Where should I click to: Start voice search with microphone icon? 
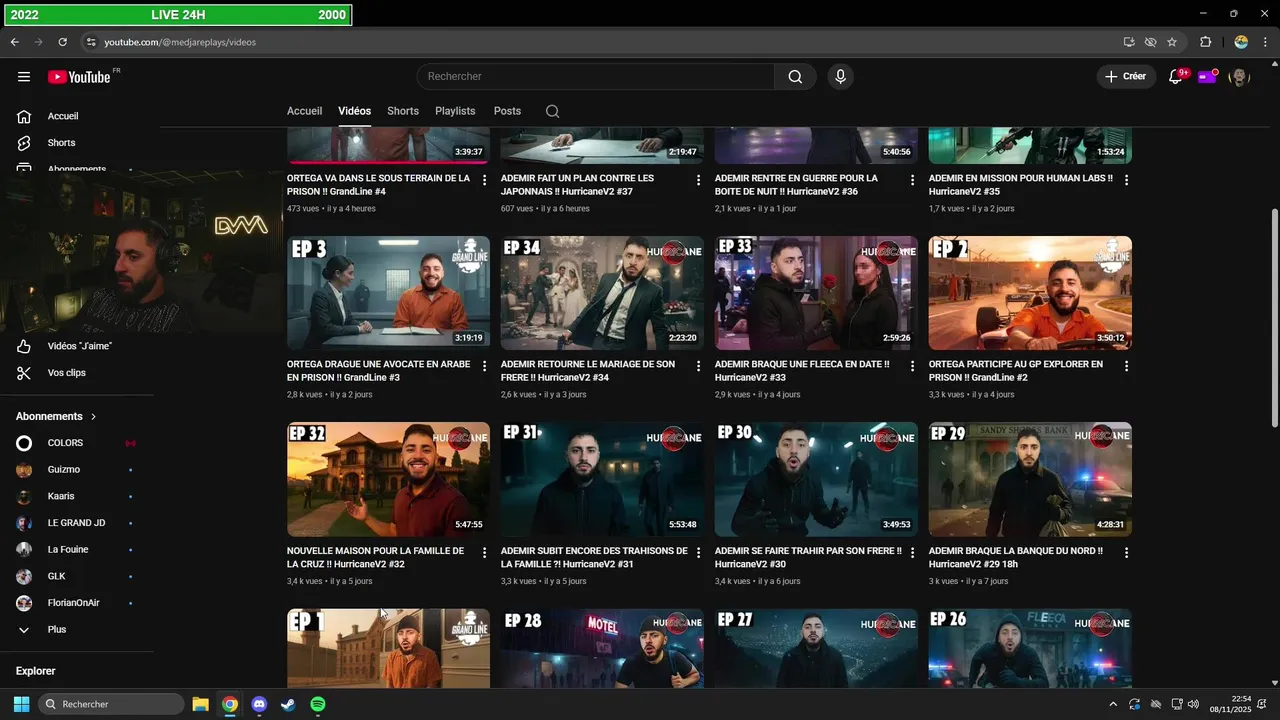pos(840,77)
